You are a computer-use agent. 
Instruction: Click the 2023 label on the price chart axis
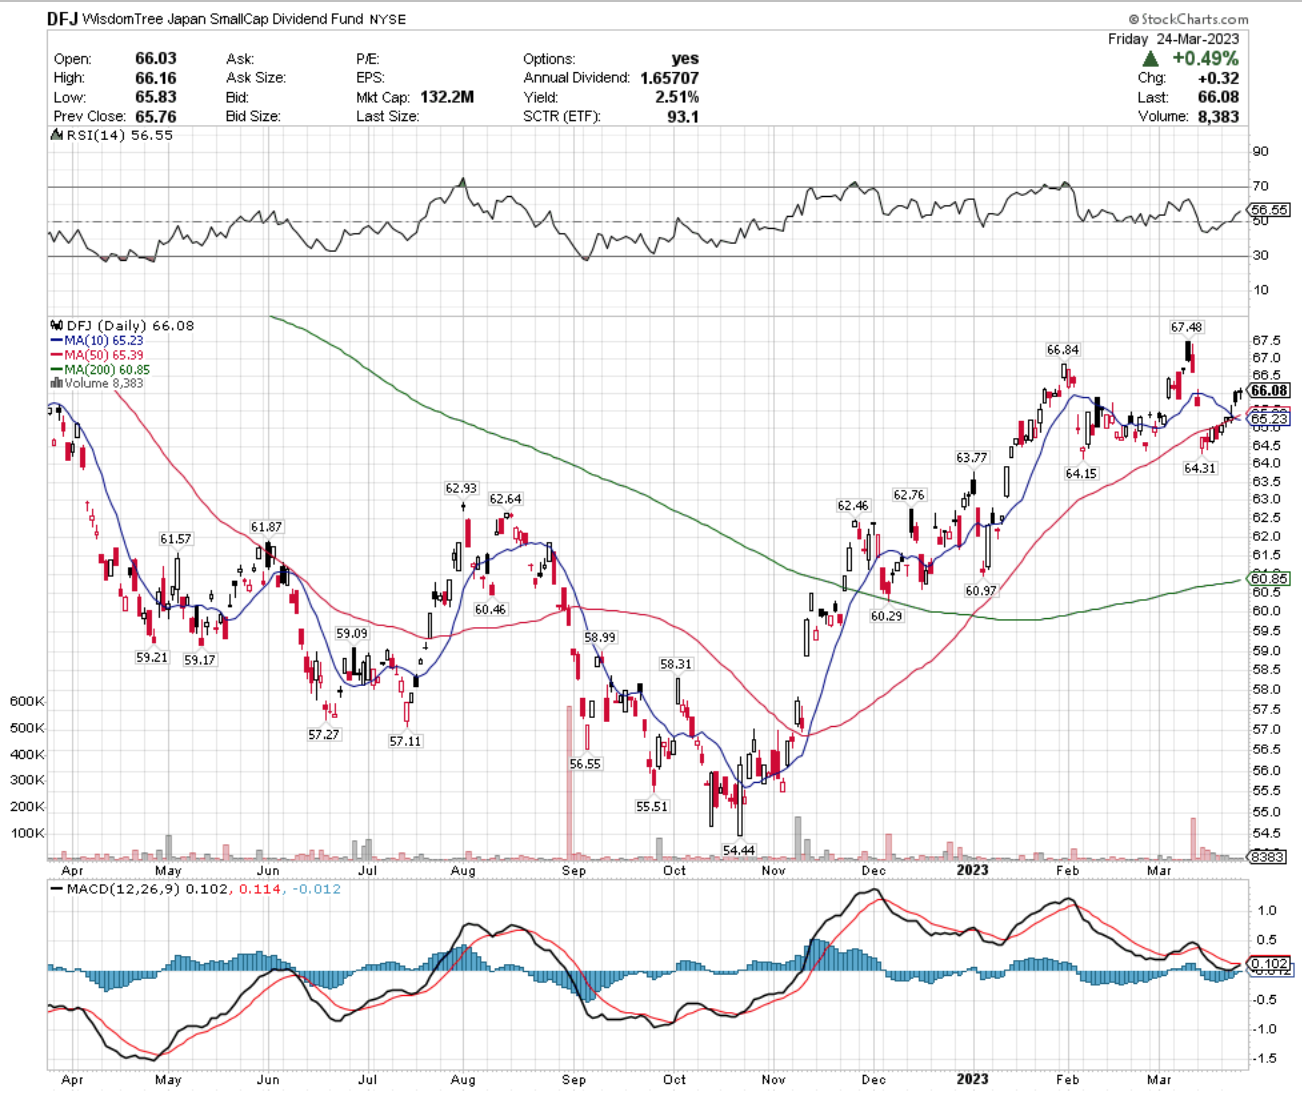click(x=972, y=869)
